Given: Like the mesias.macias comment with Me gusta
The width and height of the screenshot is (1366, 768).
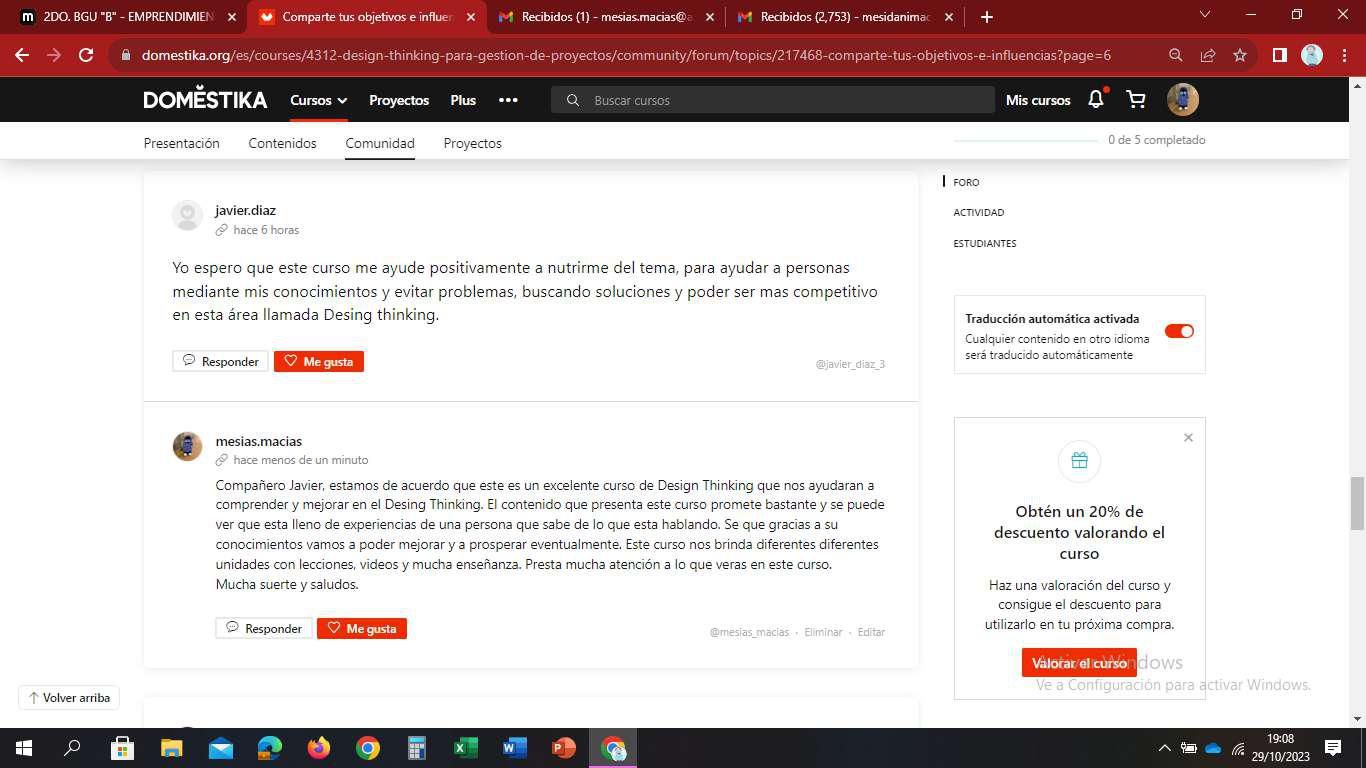Looking at the screenshot, I should (x=361, y=628).
